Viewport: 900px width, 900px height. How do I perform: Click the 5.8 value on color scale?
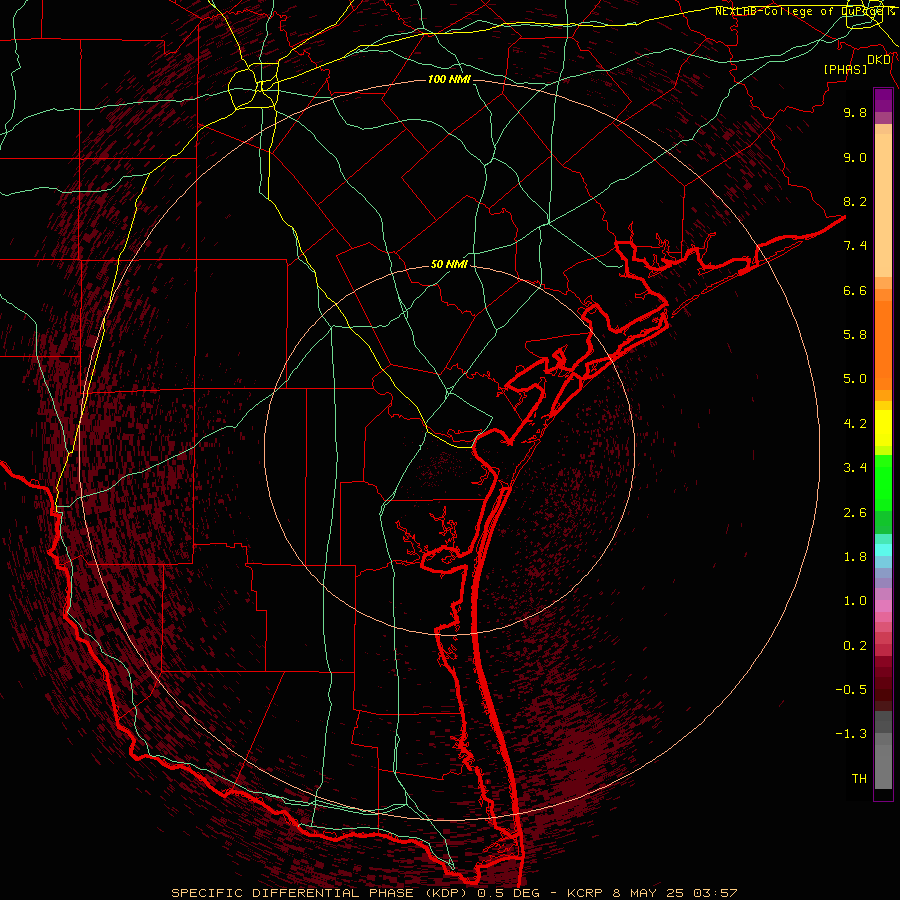(855, 335)
